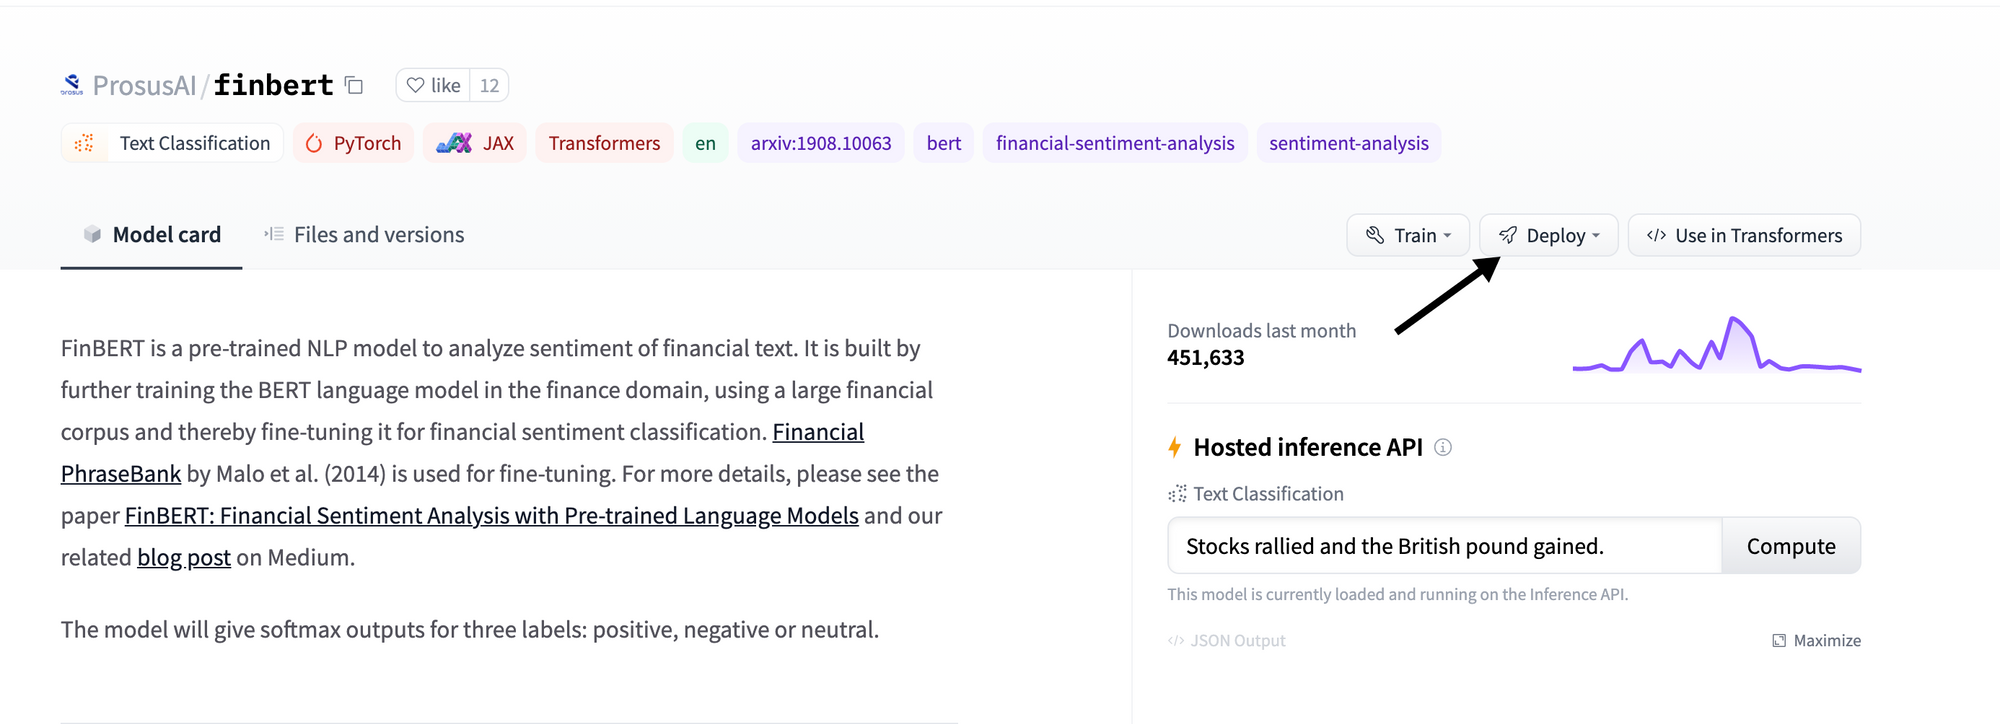Click the inference text input field
Viewport: 2000px width, 724px height.
[1444, 546]
